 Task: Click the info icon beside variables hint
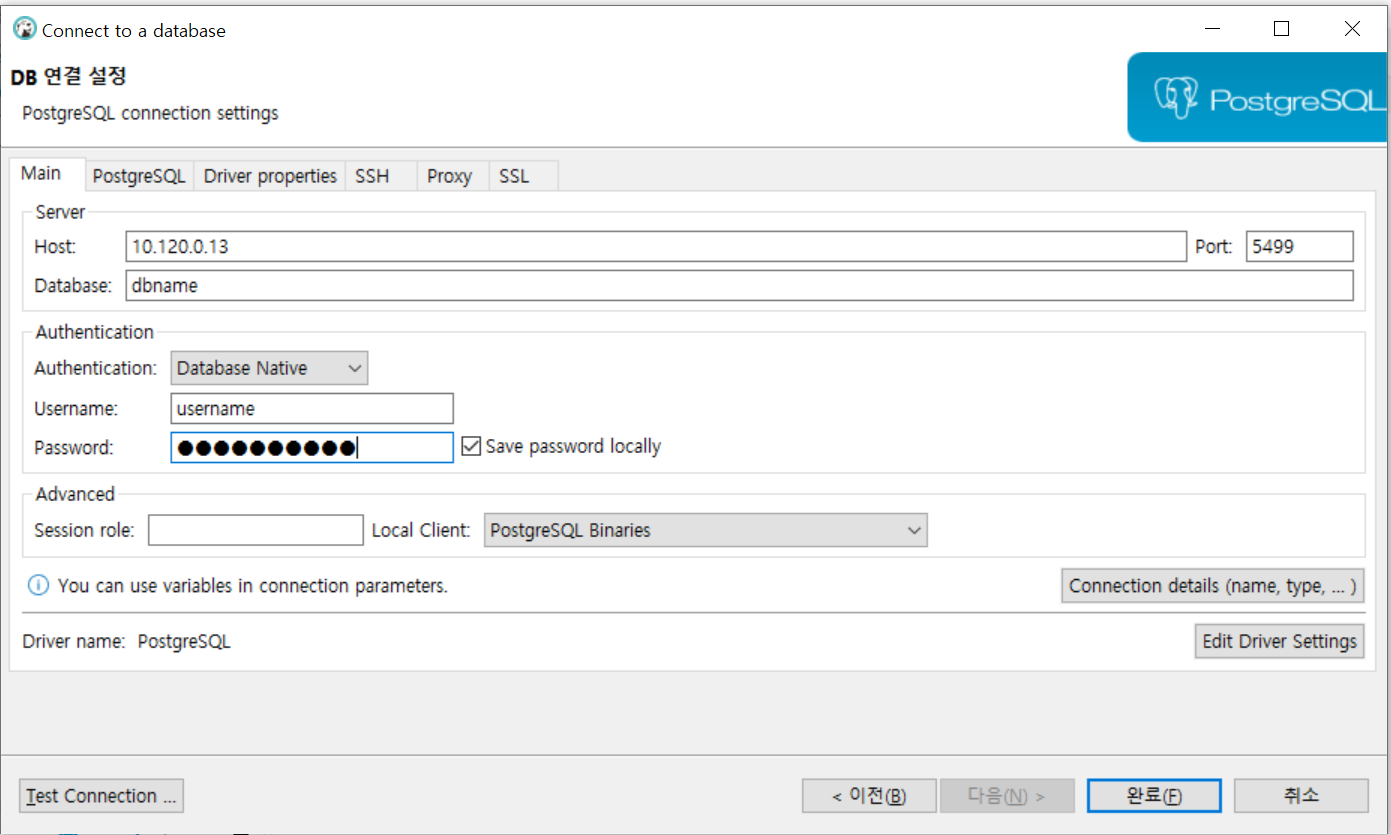38,586
